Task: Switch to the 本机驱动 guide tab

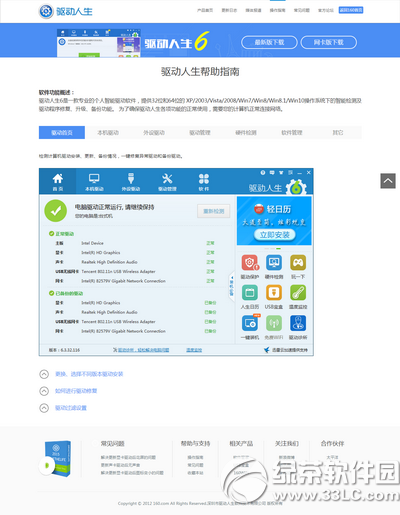Action: click(x=108, y=133)
